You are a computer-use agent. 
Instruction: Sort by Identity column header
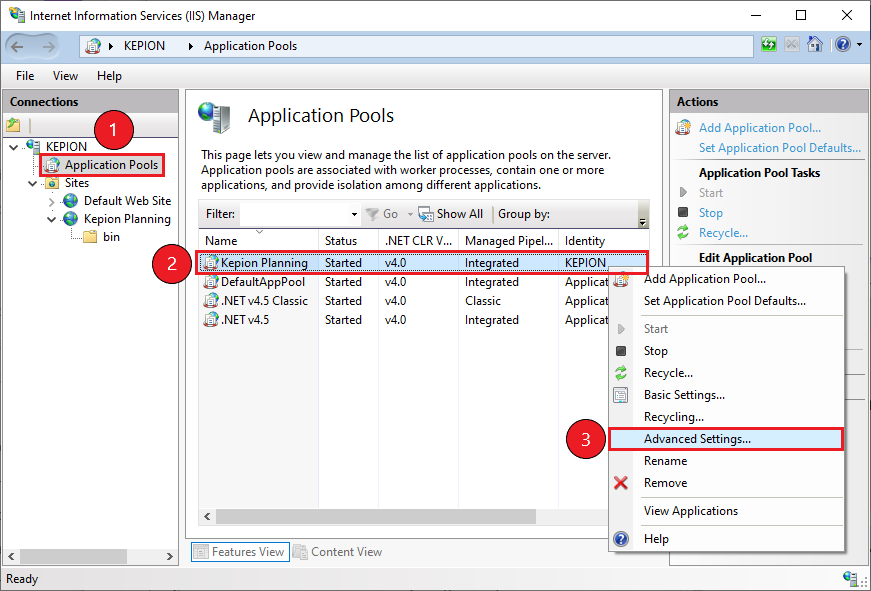click(x=603, y=241)
